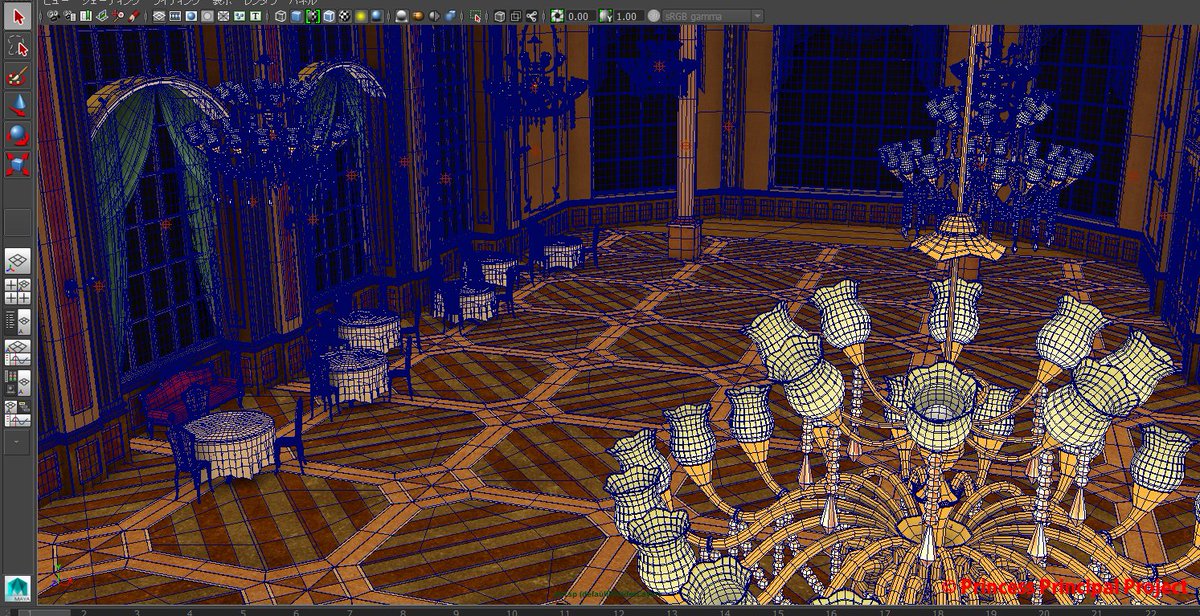
Task: Edit the exposure value field 0.00
Action: (581, 16)
